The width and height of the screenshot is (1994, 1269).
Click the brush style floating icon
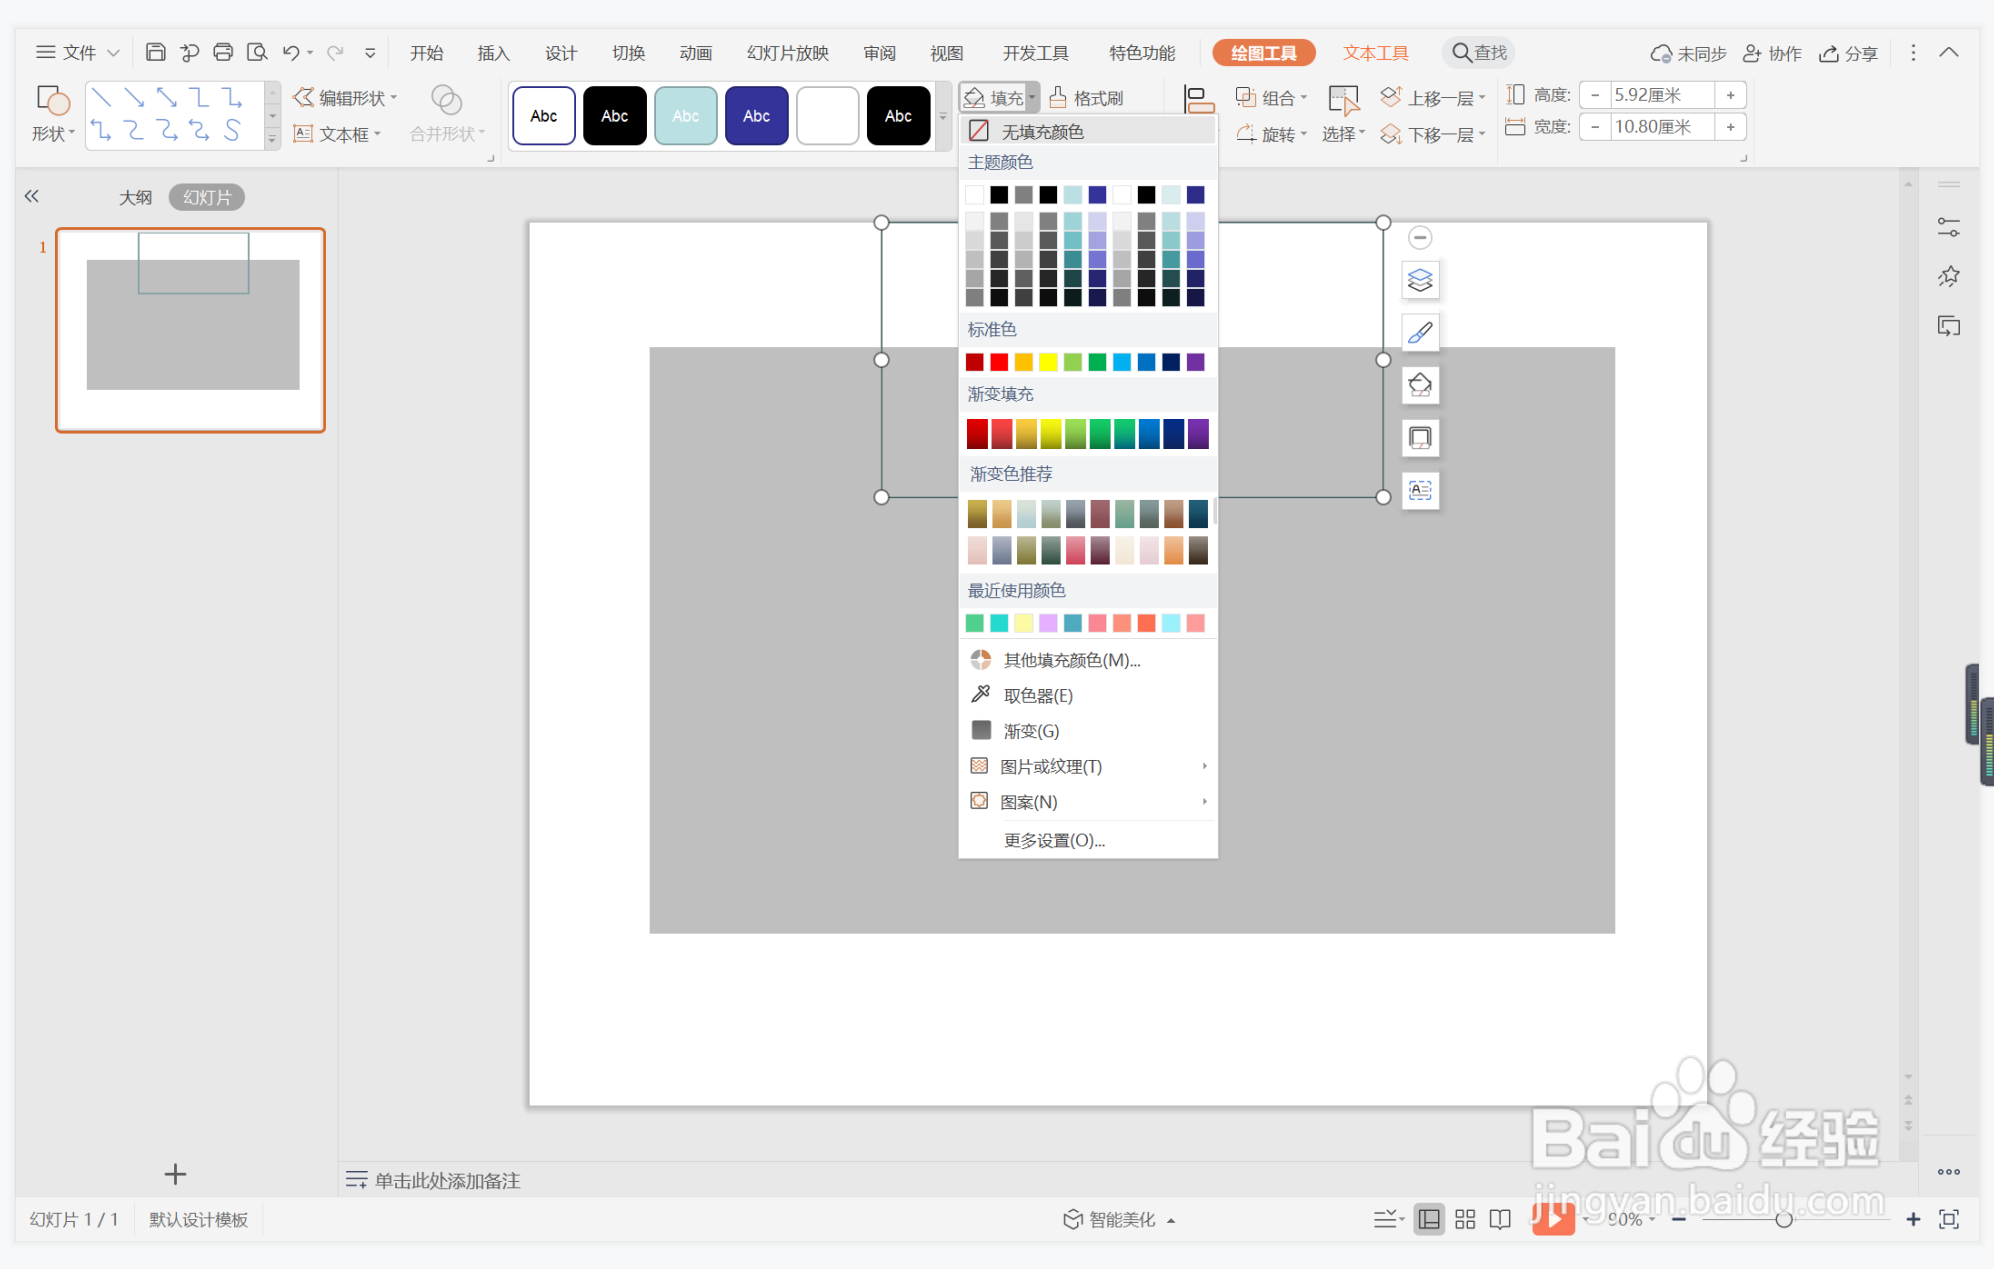coord(1420,333)
